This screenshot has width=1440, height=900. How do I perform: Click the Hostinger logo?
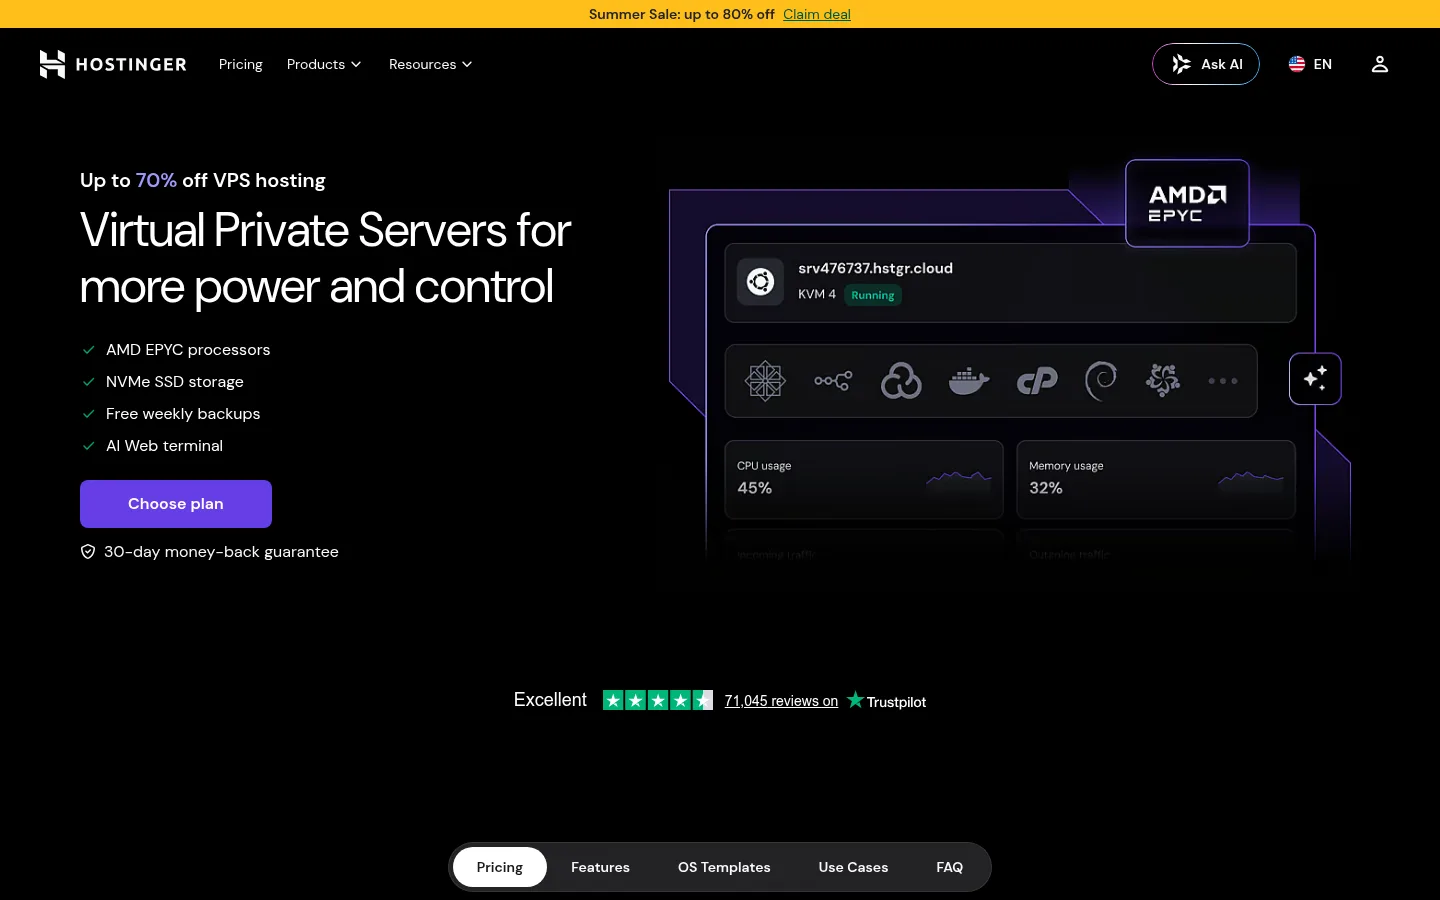click(x=113, y=64)
